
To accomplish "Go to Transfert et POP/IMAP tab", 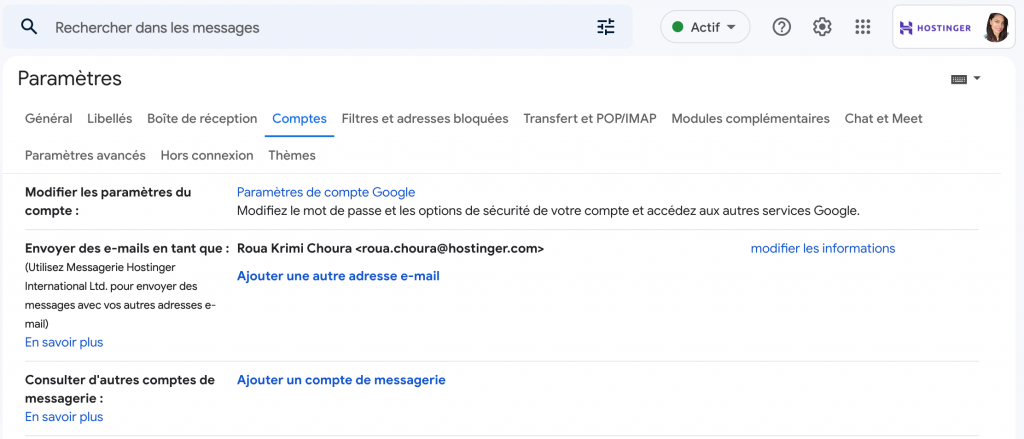I will (x=590, y=118).
